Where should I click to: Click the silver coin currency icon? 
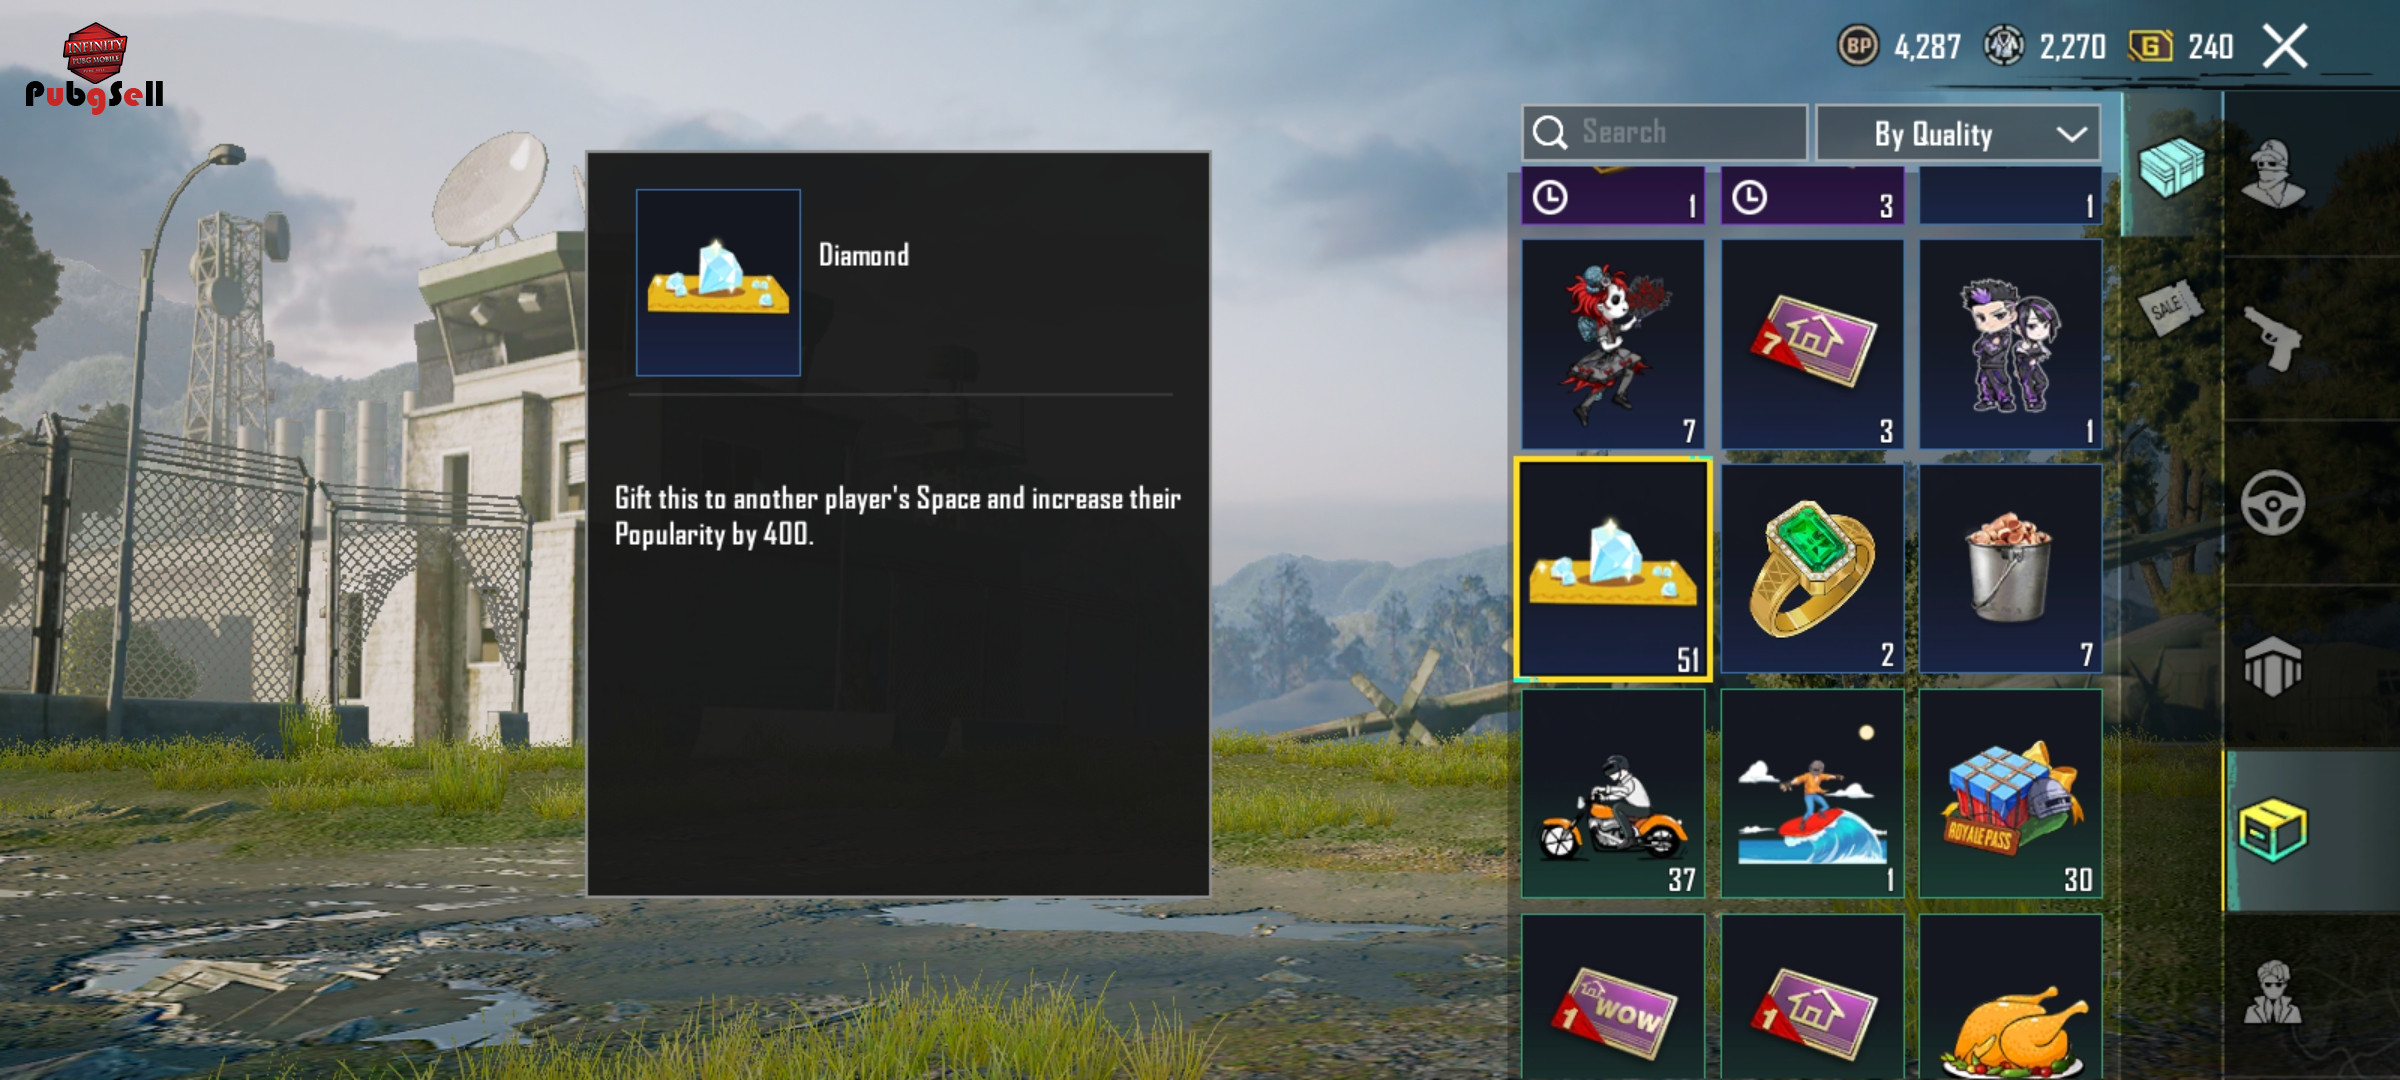coord(2004,46)
